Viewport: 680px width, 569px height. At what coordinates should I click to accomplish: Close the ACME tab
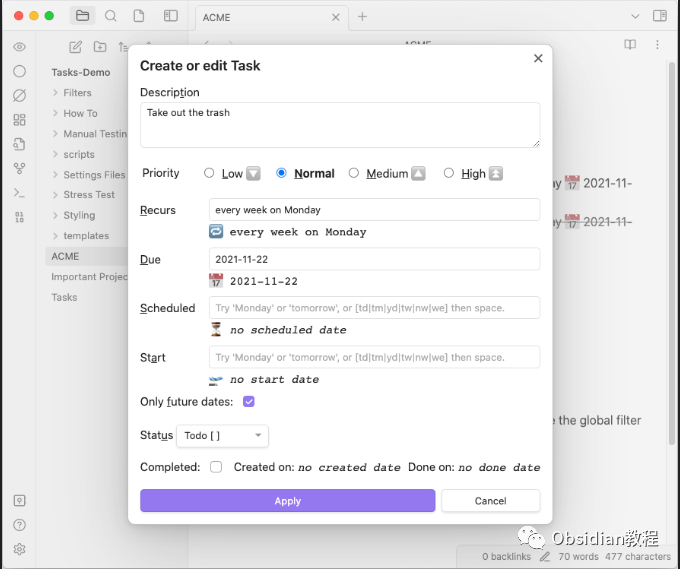335,17
